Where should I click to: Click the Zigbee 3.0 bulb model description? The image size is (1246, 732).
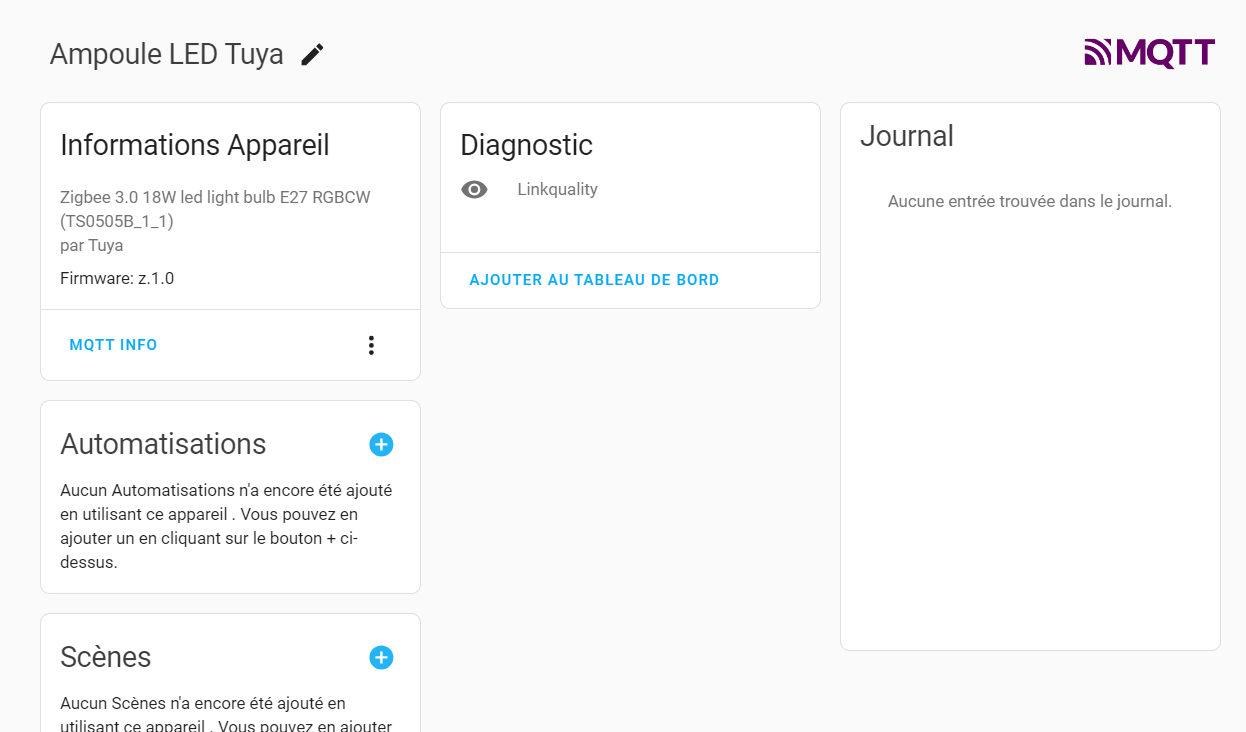tap(215, 209)
